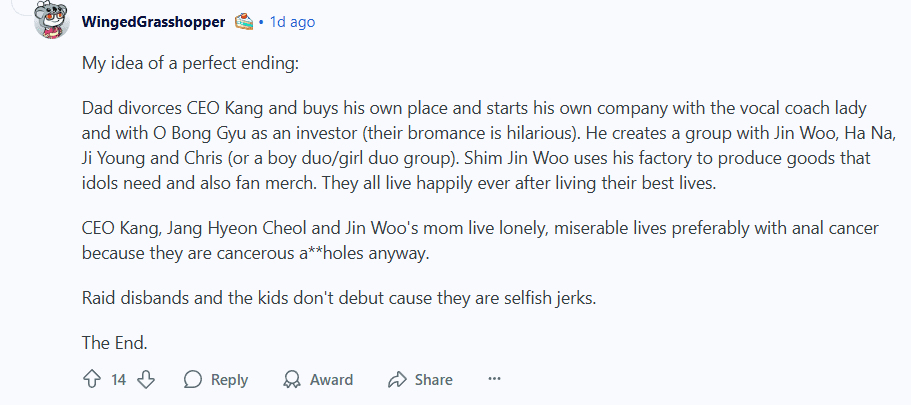Visit the WingedGrasshopper user profile link

[x=153, y=21]
